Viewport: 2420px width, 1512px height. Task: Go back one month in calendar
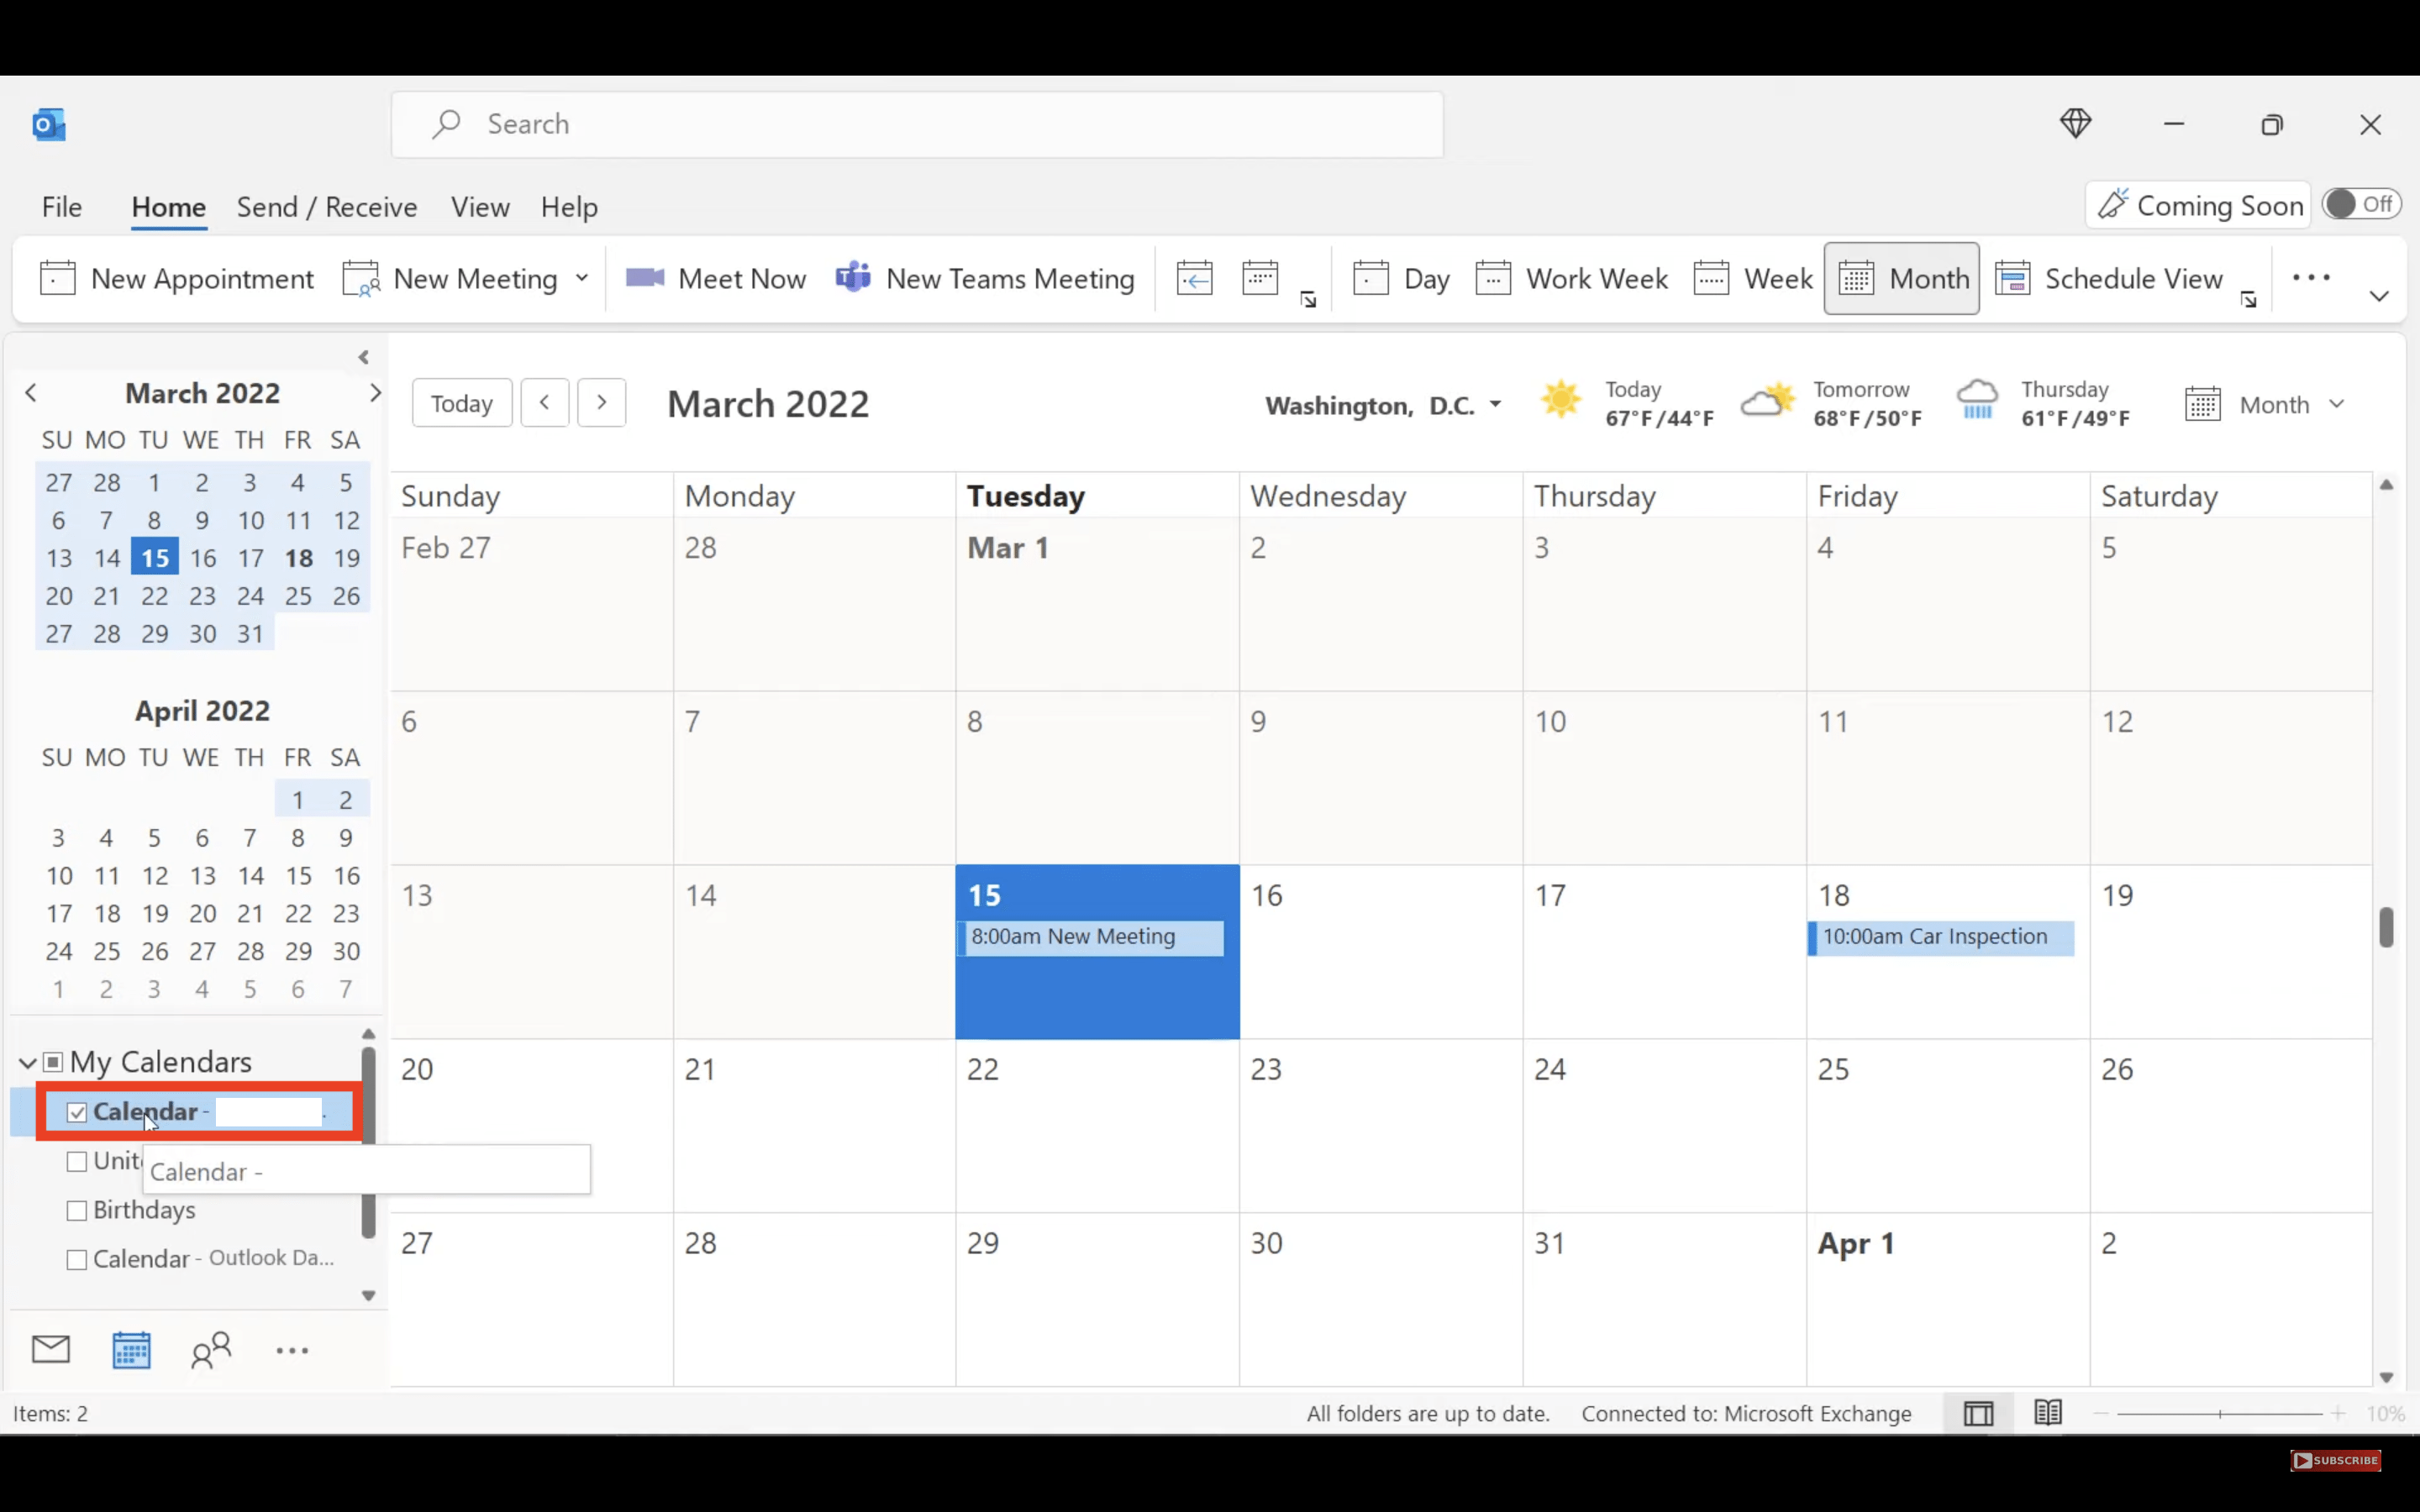545,403
